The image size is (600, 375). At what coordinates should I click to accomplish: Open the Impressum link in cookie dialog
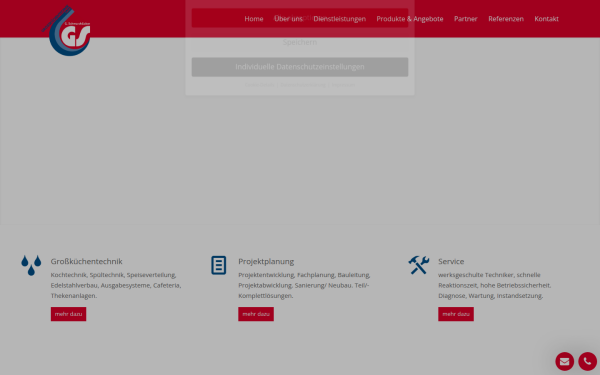click(343, 85)
